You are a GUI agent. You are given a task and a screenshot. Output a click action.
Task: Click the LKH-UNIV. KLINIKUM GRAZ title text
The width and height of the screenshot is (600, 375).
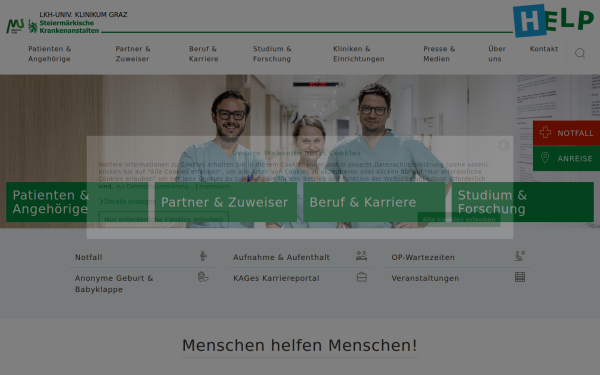coord(83,15)
